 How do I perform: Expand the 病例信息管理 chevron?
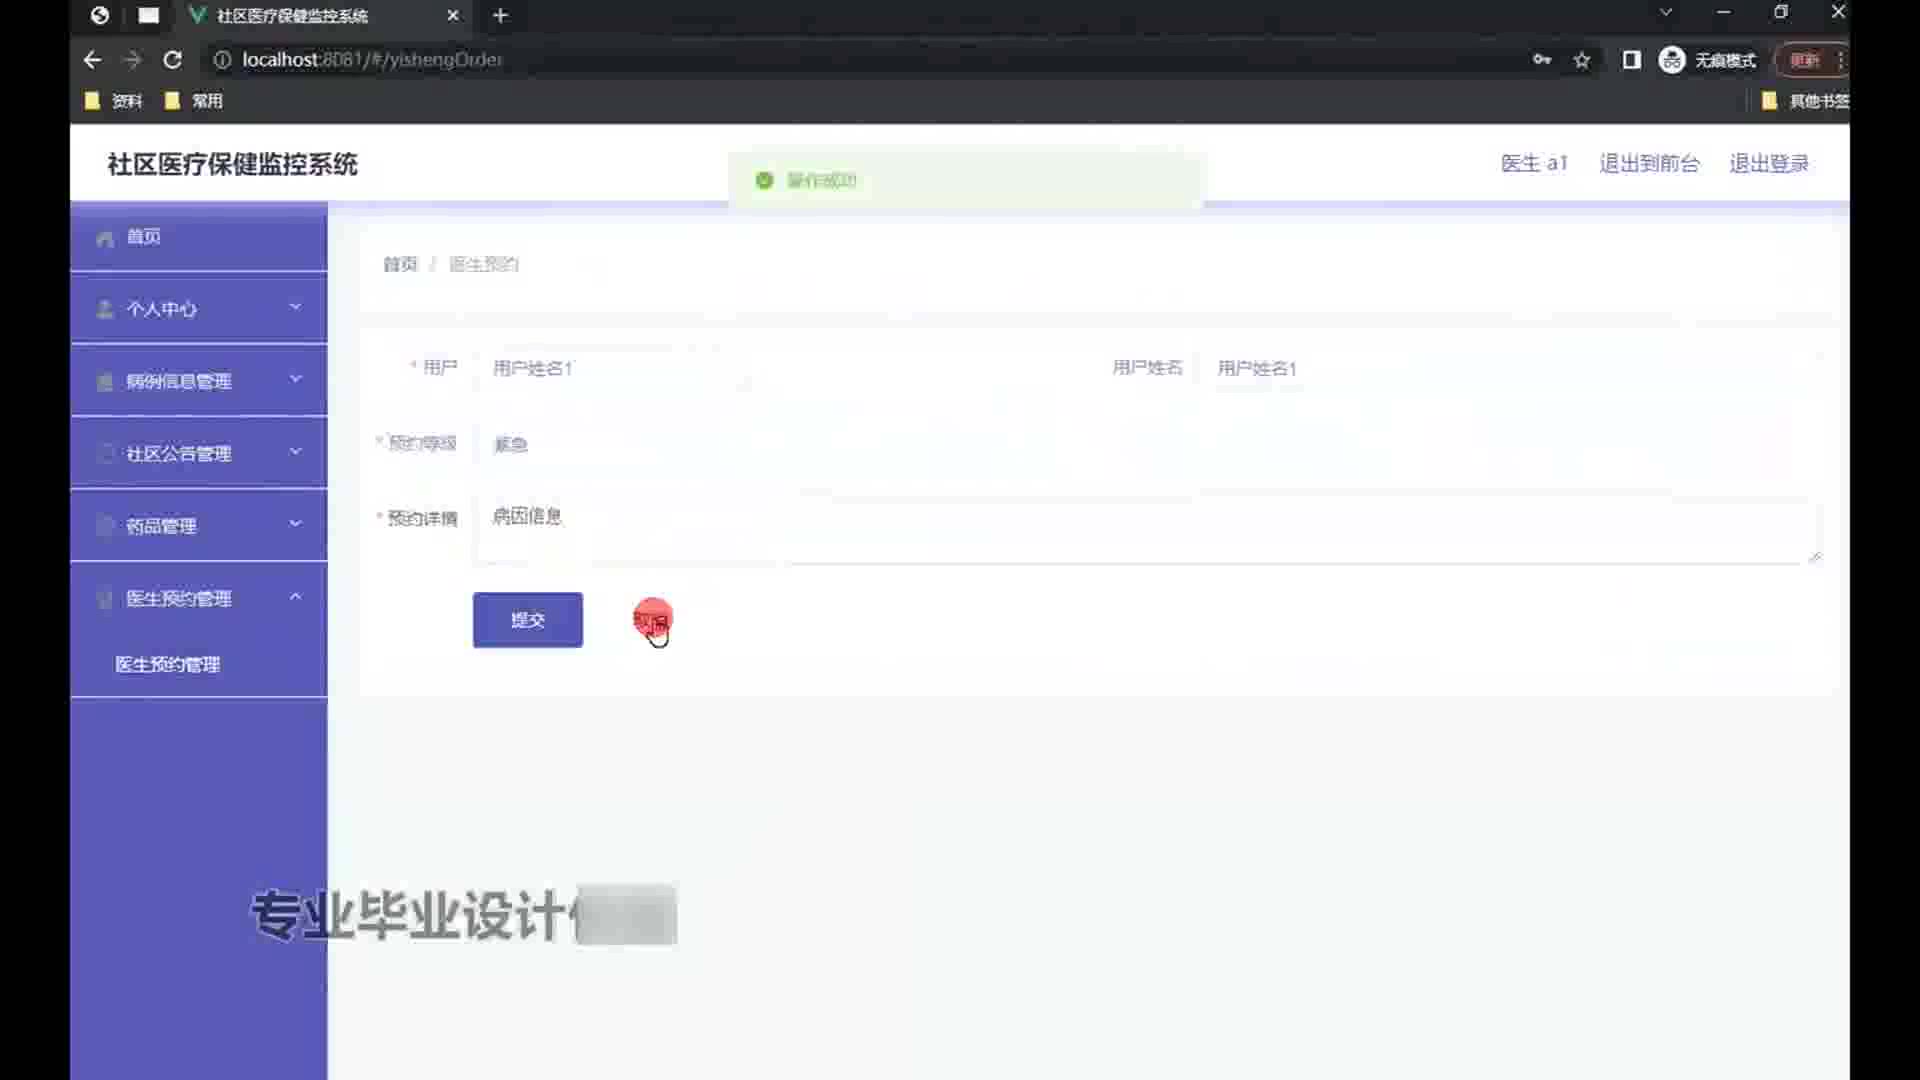tap(295, 379)
